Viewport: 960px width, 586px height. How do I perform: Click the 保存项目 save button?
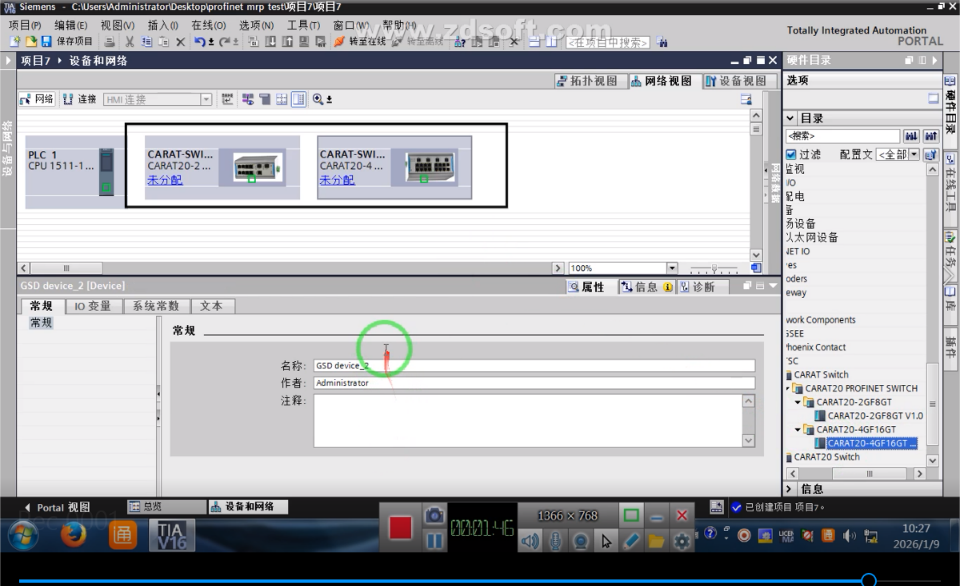67,42
